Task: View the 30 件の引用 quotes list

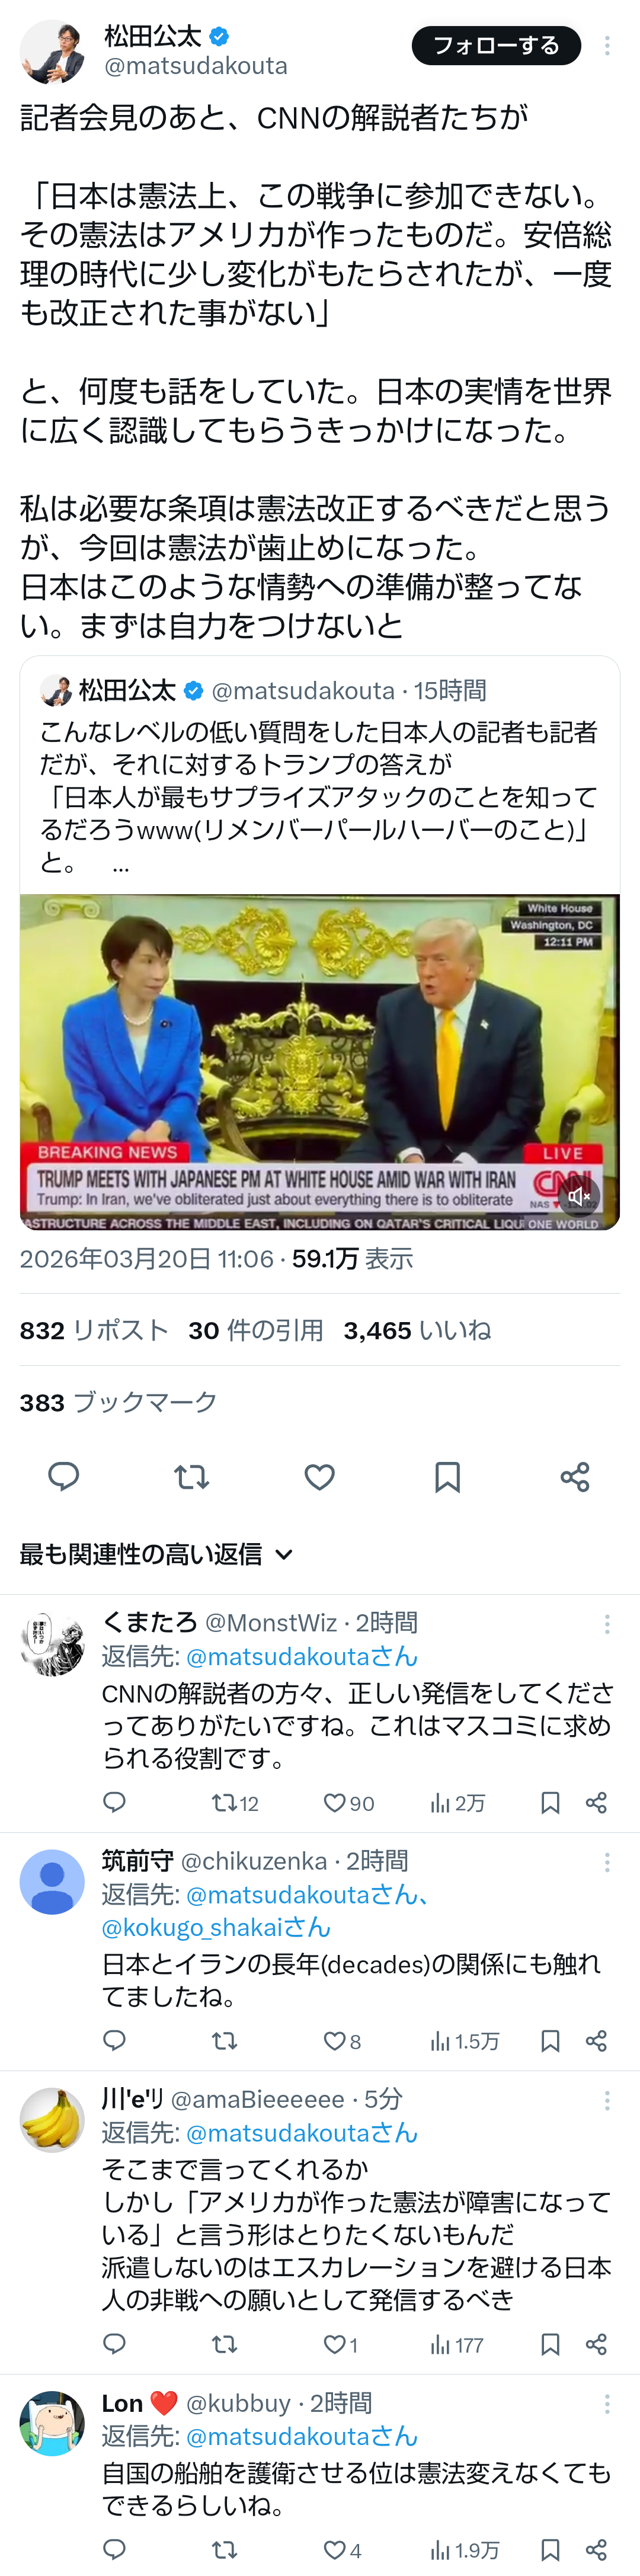Action: click(256, 1330)
